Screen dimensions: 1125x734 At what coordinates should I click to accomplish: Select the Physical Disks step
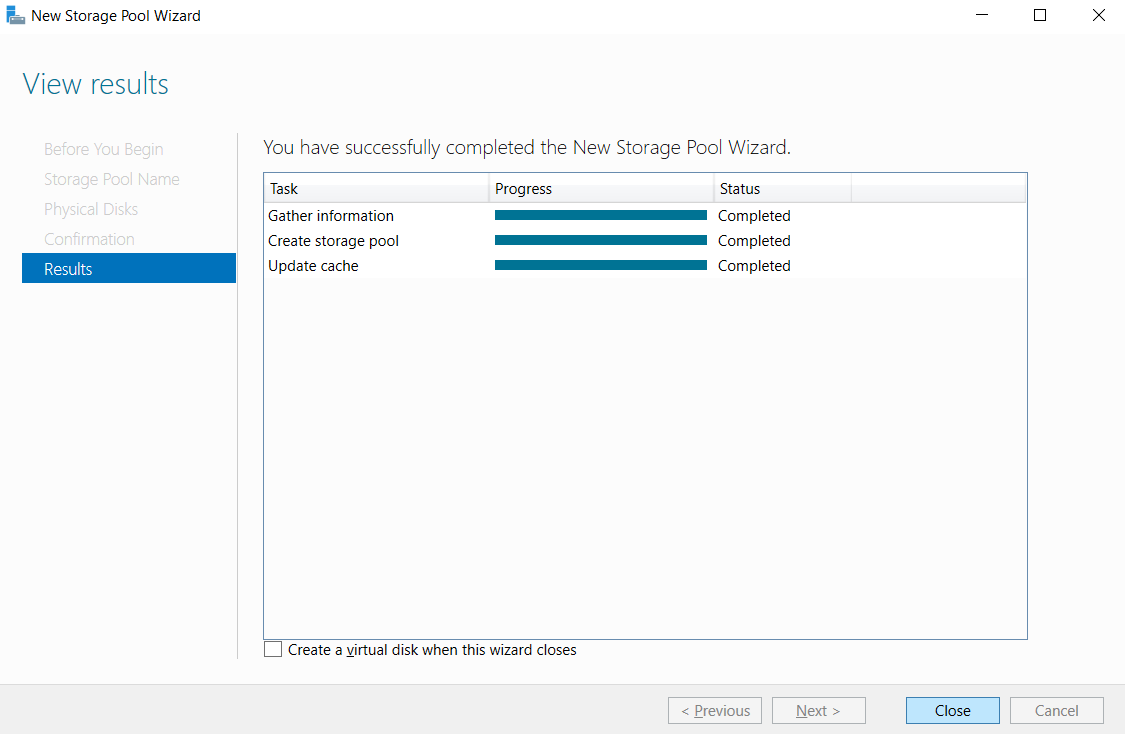91,210
